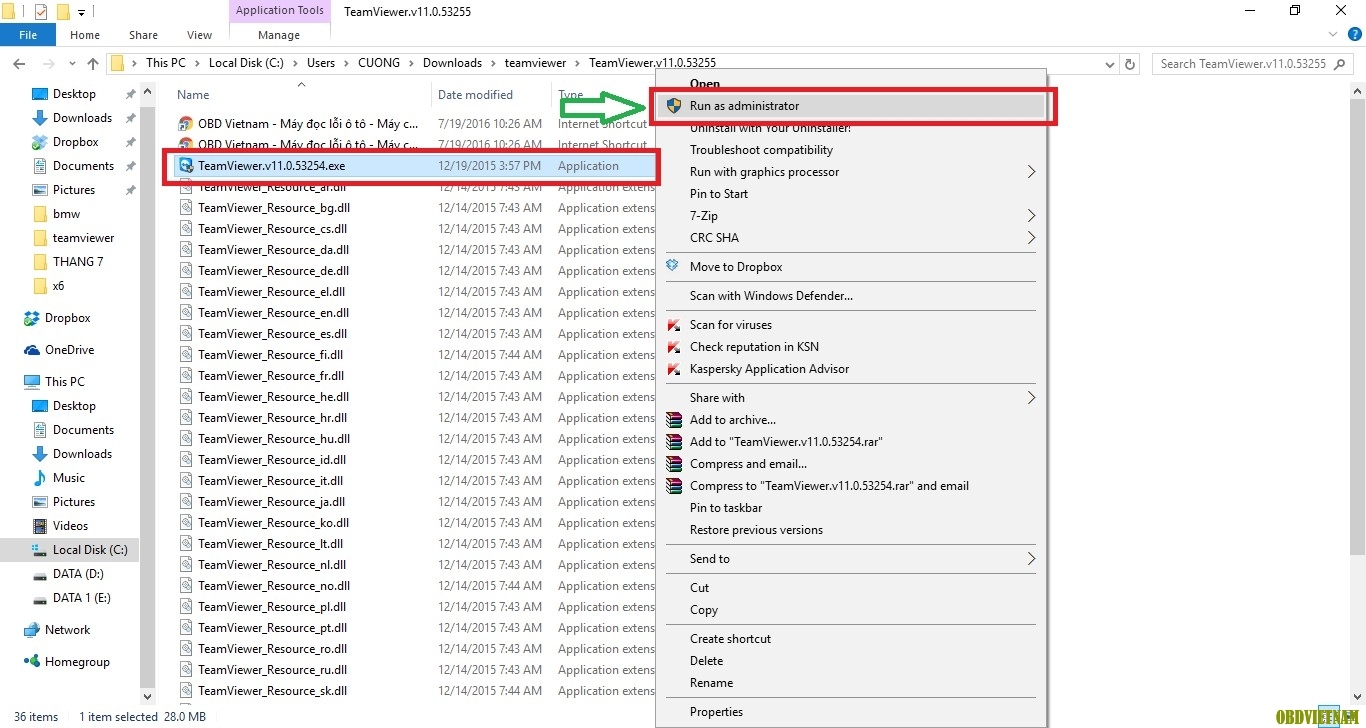Choose Pin to taskbar in context menu
The height and width of the screenshot is (728, 1366).
pos(726,508)
